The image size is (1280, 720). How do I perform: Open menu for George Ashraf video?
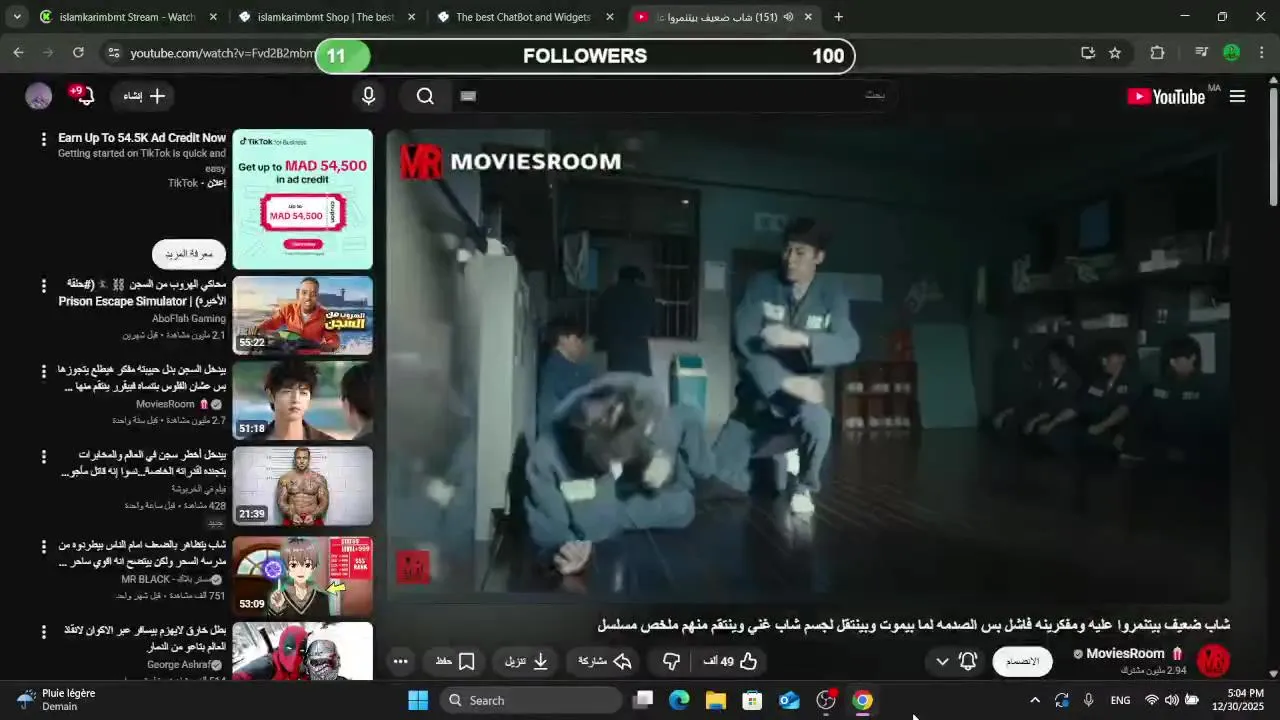[43, 632]
